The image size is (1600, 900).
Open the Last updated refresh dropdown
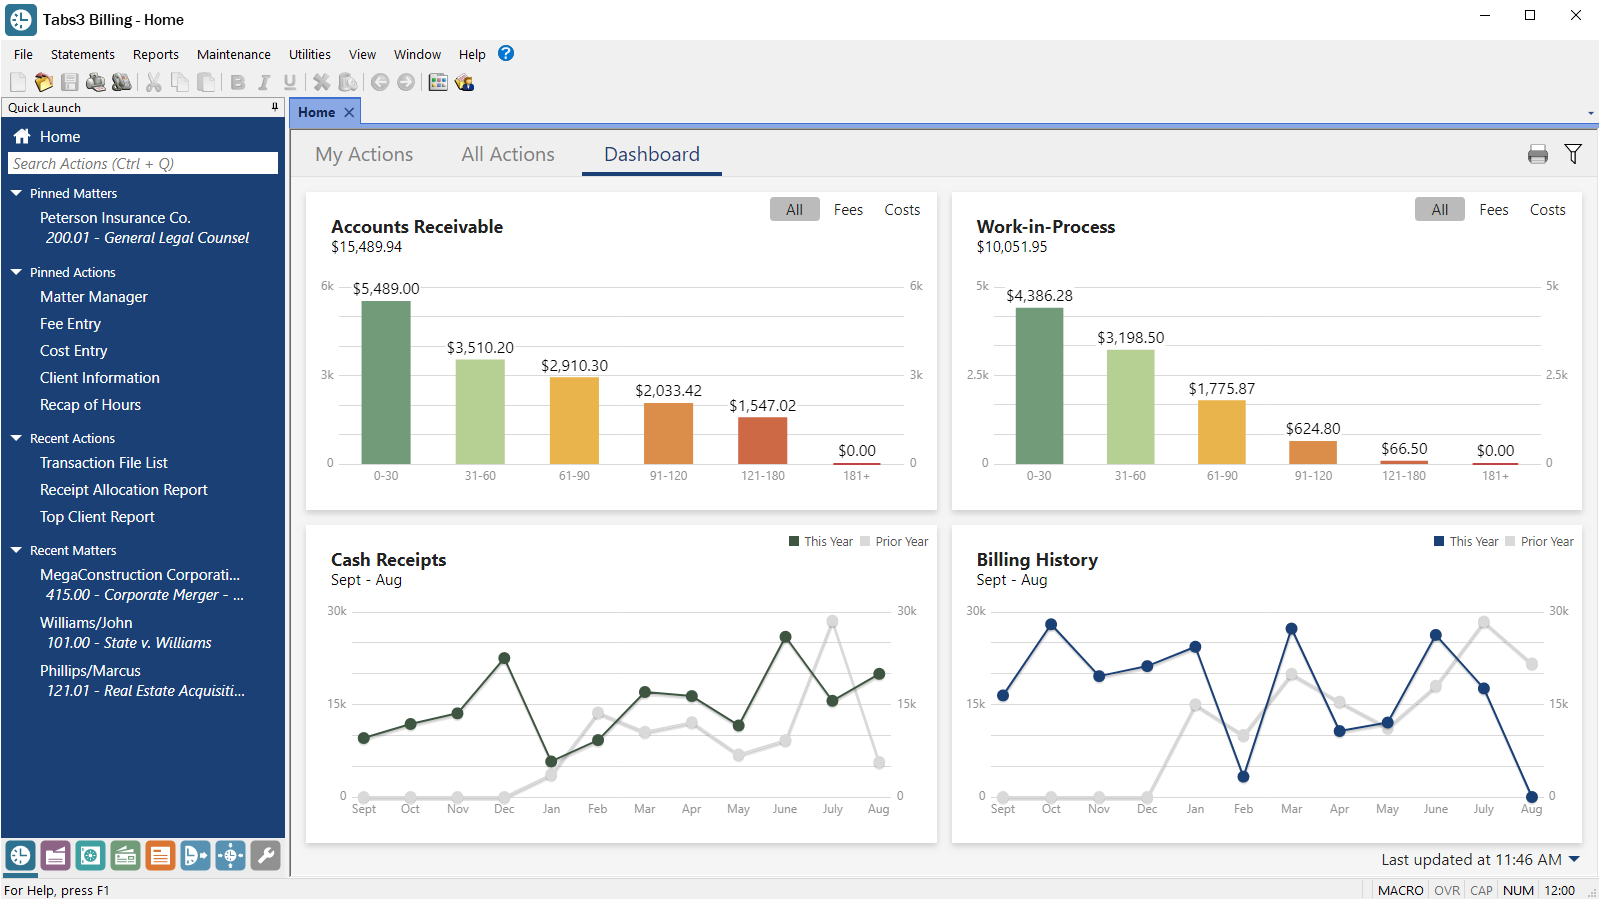1573,859
